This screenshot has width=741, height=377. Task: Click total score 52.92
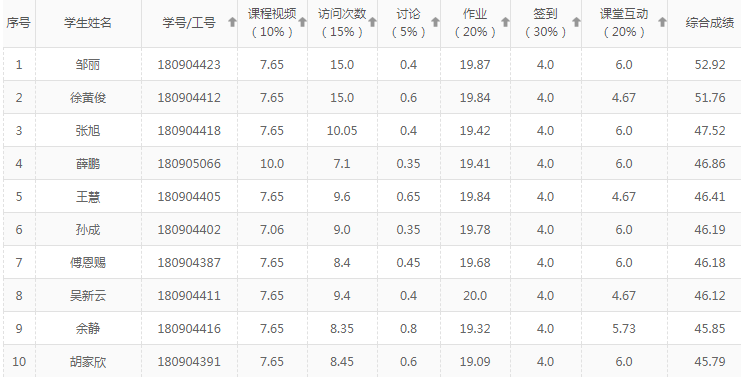710,64
